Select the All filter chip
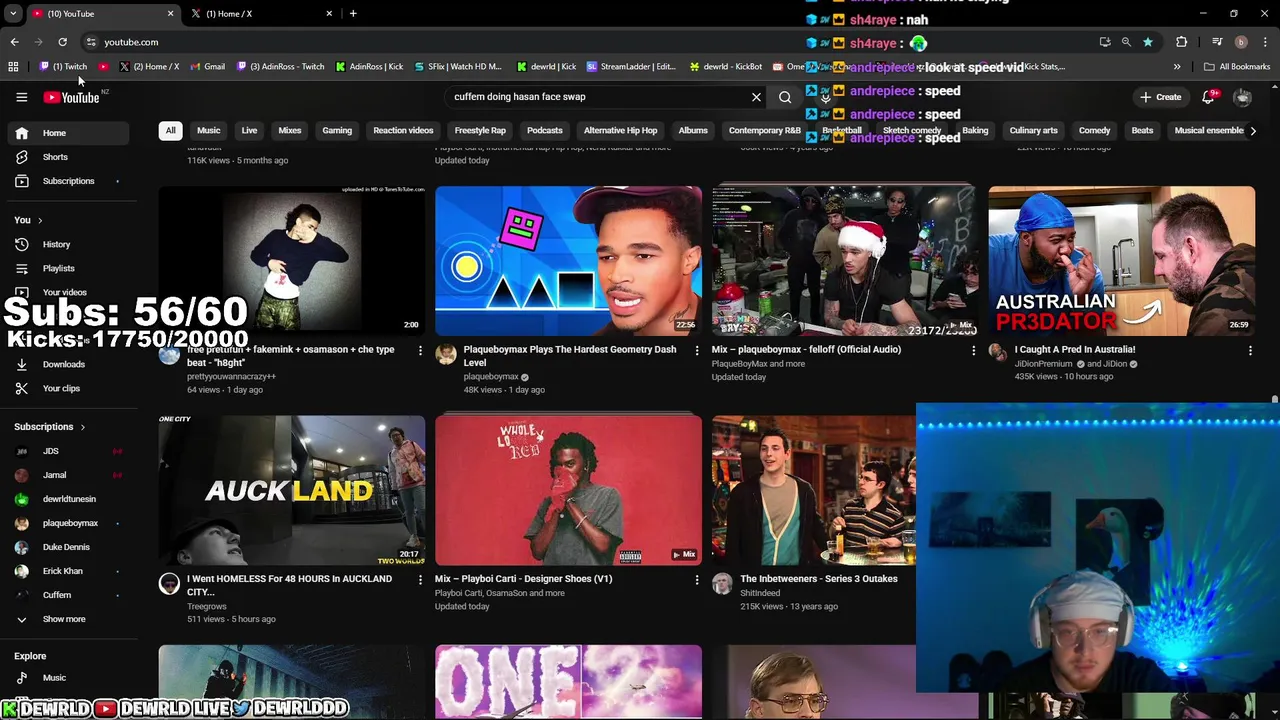1280x720 pixels. point(170,130)
